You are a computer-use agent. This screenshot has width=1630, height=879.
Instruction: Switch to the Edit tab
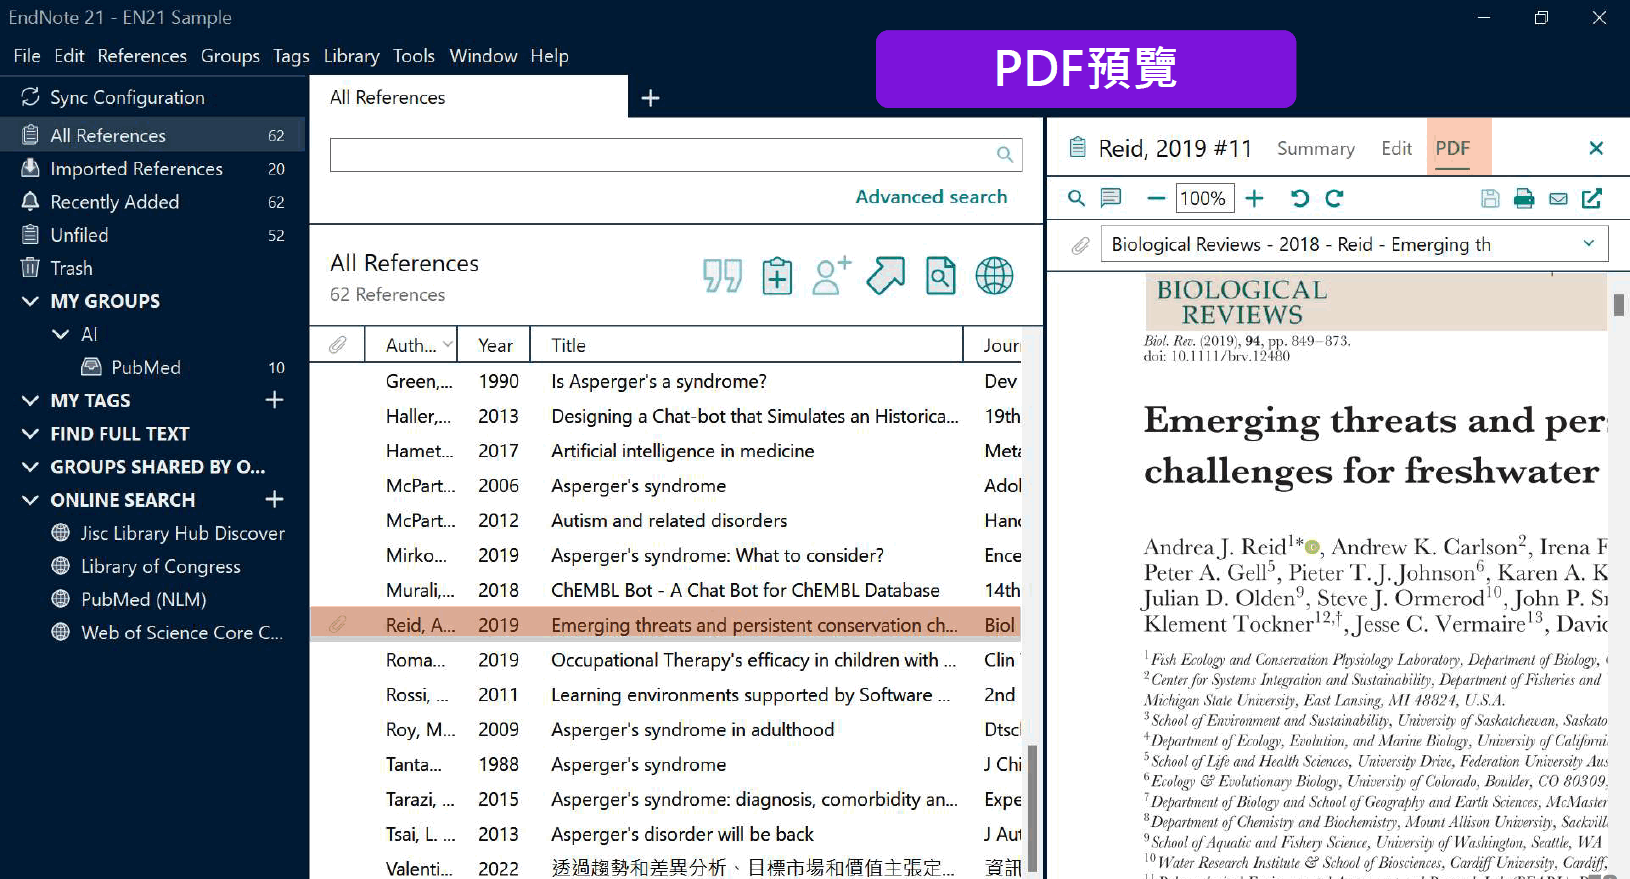[1396, 148]
